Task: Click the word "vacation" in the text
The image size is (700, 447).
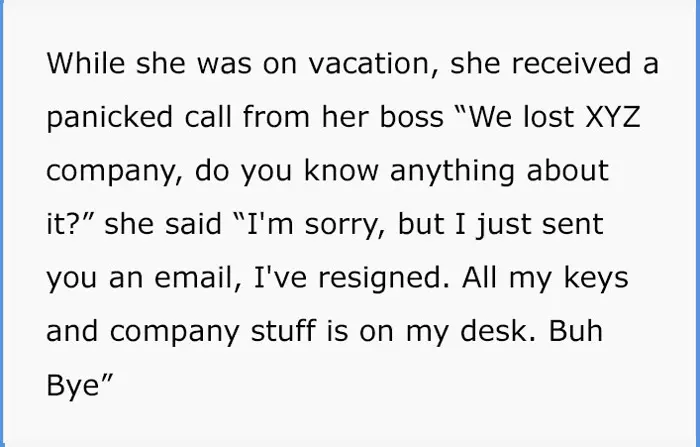Action: [x=358, y=64]
